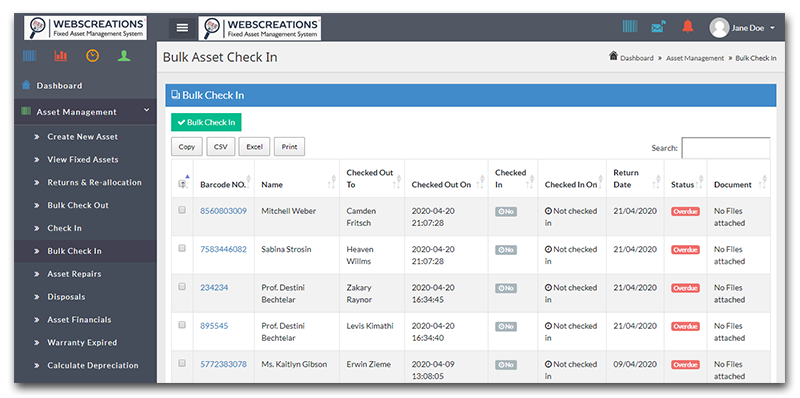Sort by Checked Out To column
This screenshot has height=398, width=800.
tap(372, 179)
